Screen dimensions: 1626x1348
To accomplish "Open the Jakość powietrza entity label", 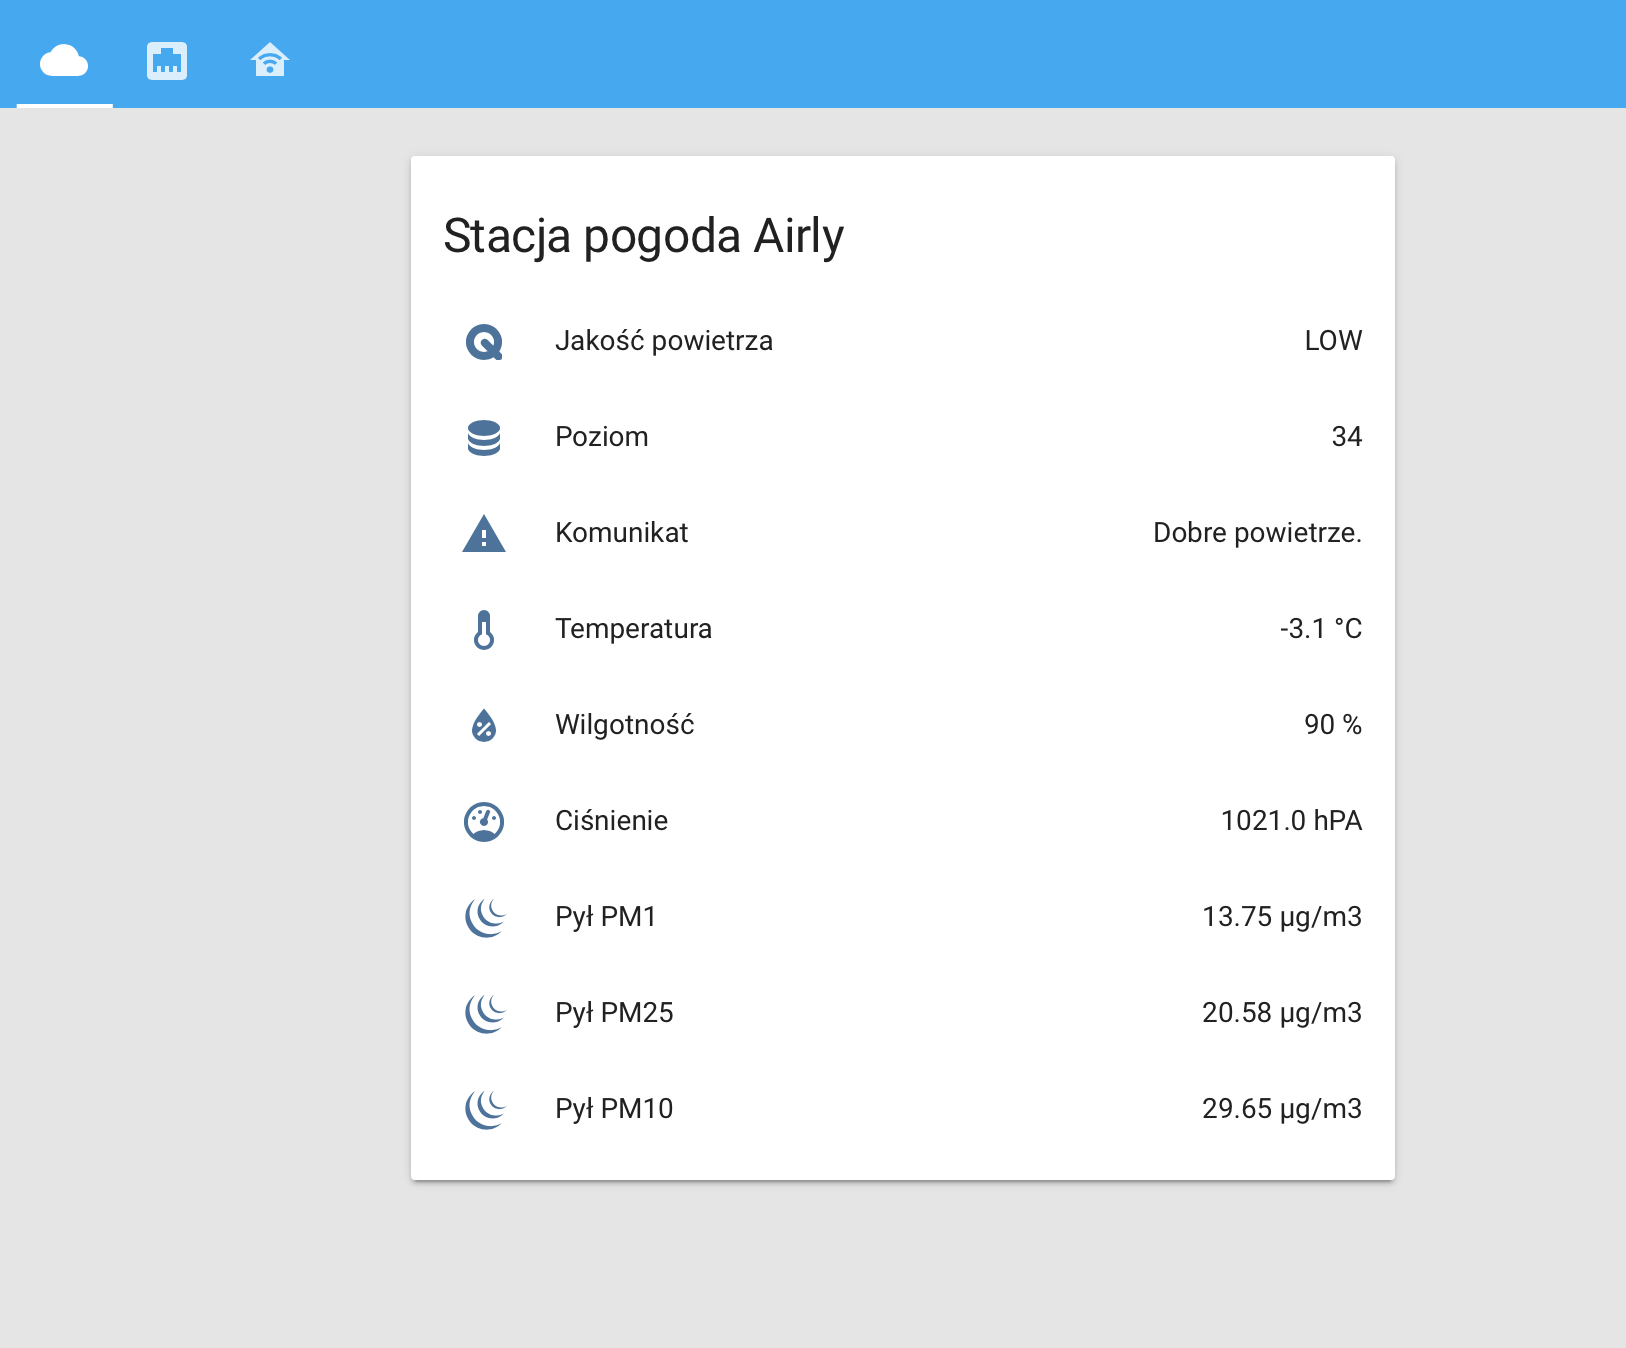I will tap(664, 341).
